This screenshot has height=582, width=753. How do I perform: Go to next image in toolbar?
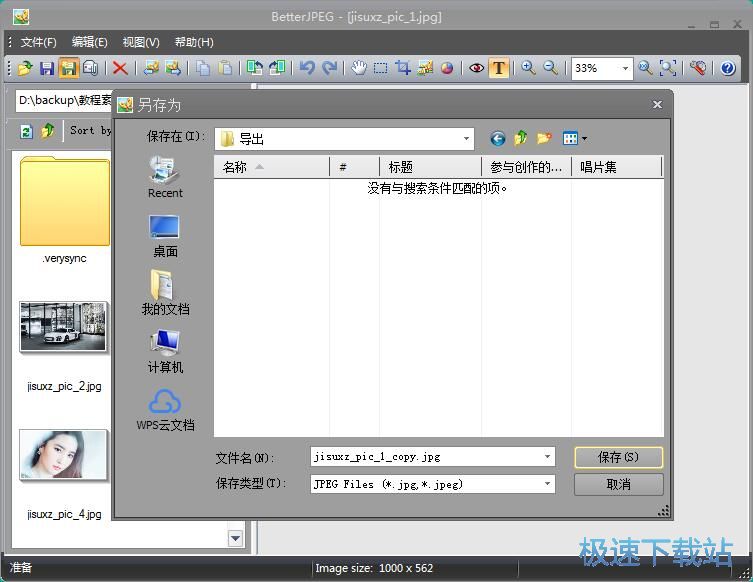[x=172, y=68]
